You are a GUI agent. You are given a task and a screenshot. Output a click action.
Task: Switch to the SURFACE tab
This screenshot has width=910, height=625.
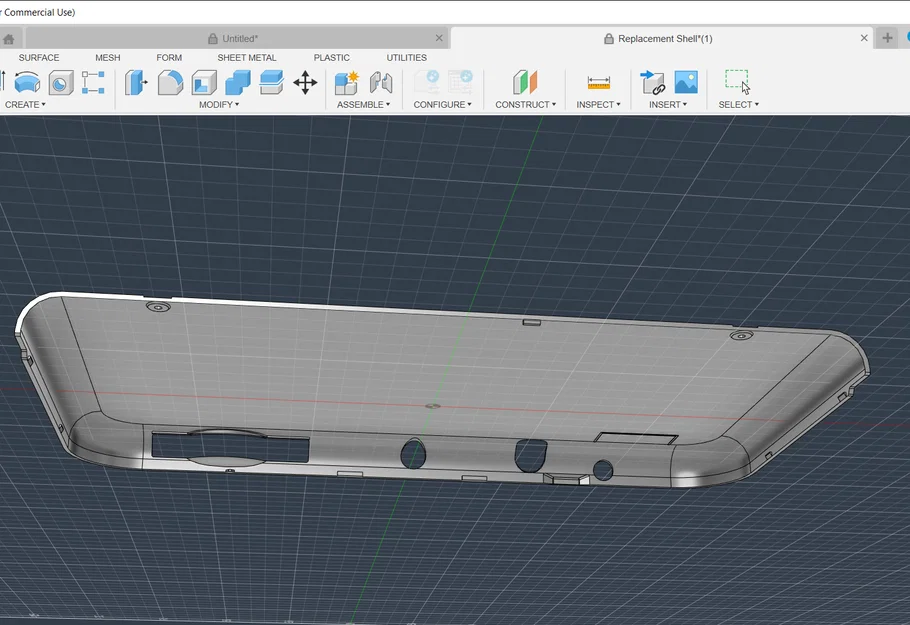point(39,57)
